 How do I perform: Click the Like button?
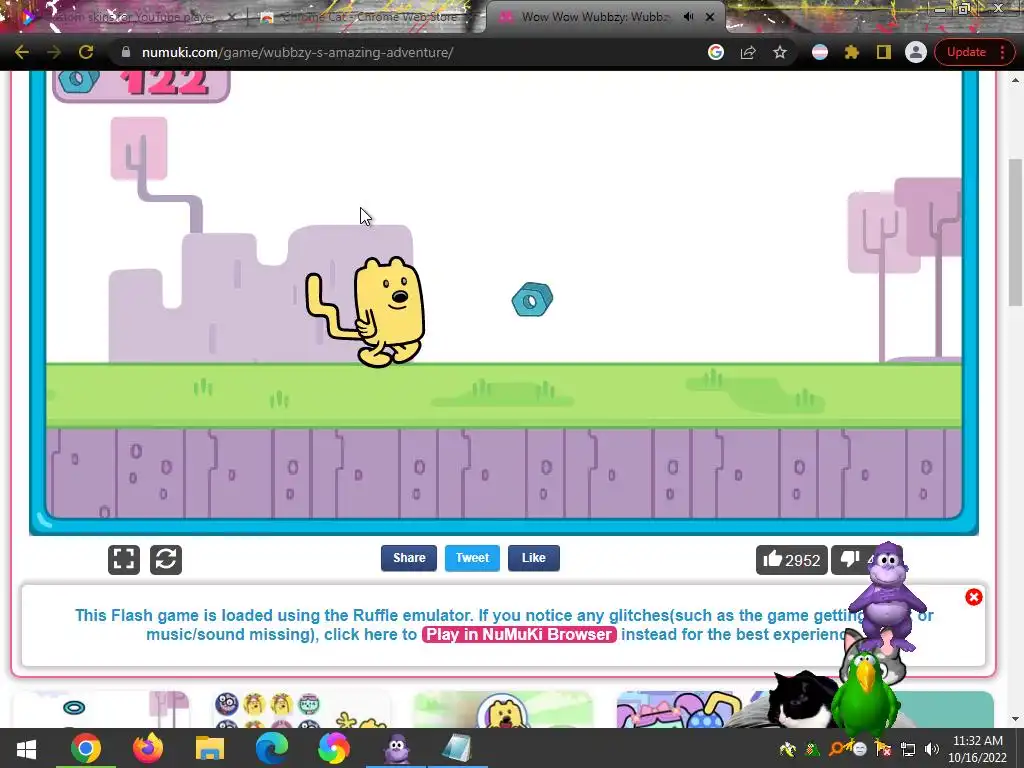pos(534,558)
